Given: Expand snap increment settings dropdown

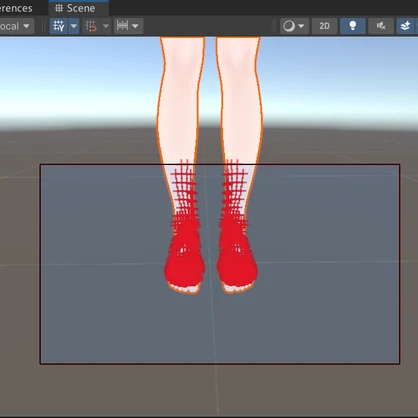Looking at the screenshot, I should 136,26.
